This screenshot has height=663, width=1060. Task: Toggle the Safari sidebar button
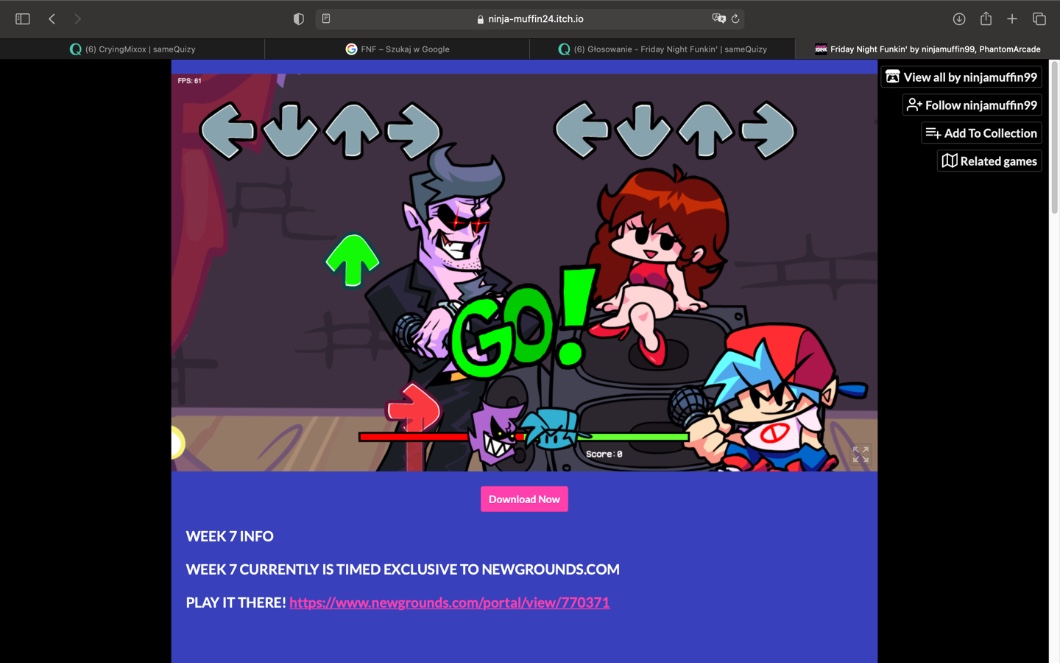[22, 19]
